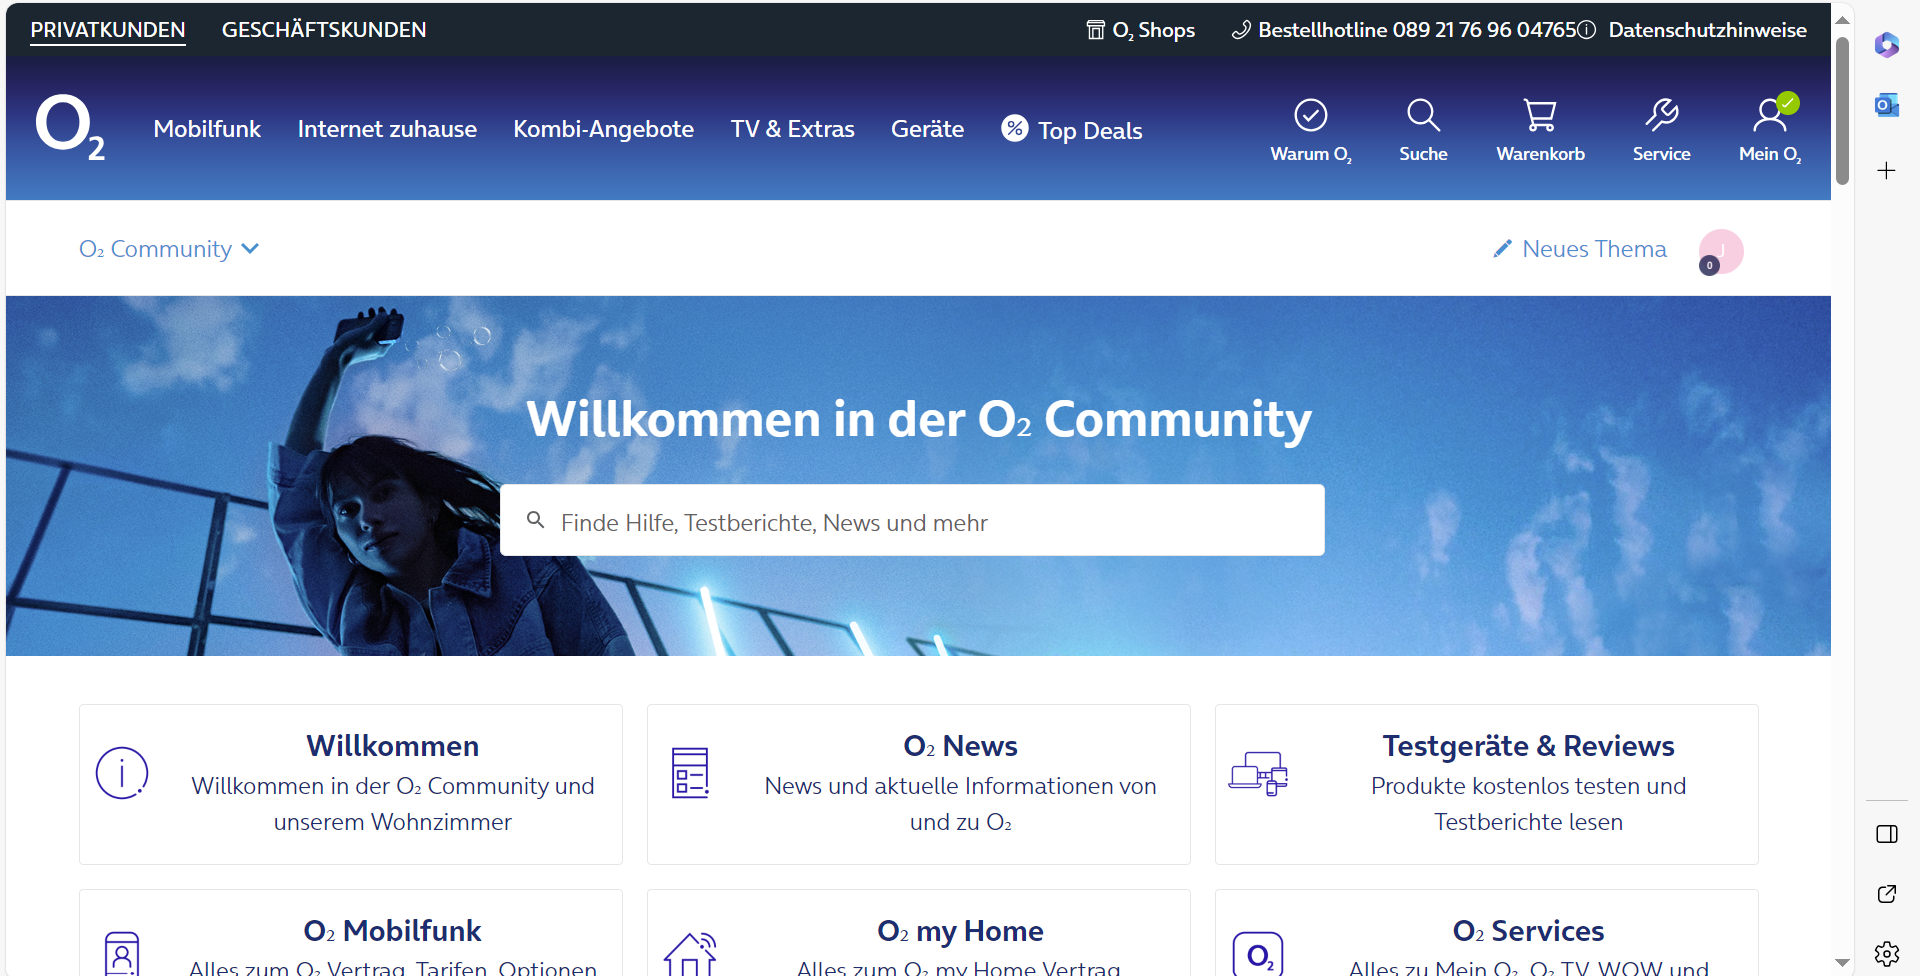Viewport: 1920px width, 976px height.
Task: Click the search magnifier in community search box
Action: coord(536,520)
